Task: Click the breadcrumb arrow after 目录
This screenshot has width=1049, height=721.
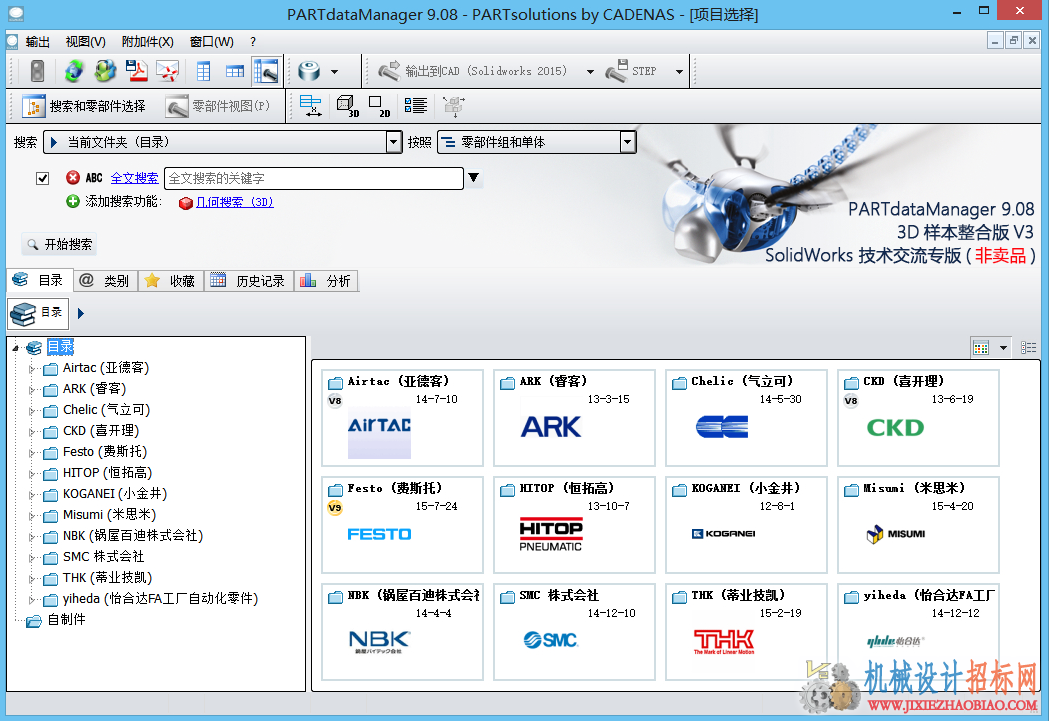Action: [81, 313]
